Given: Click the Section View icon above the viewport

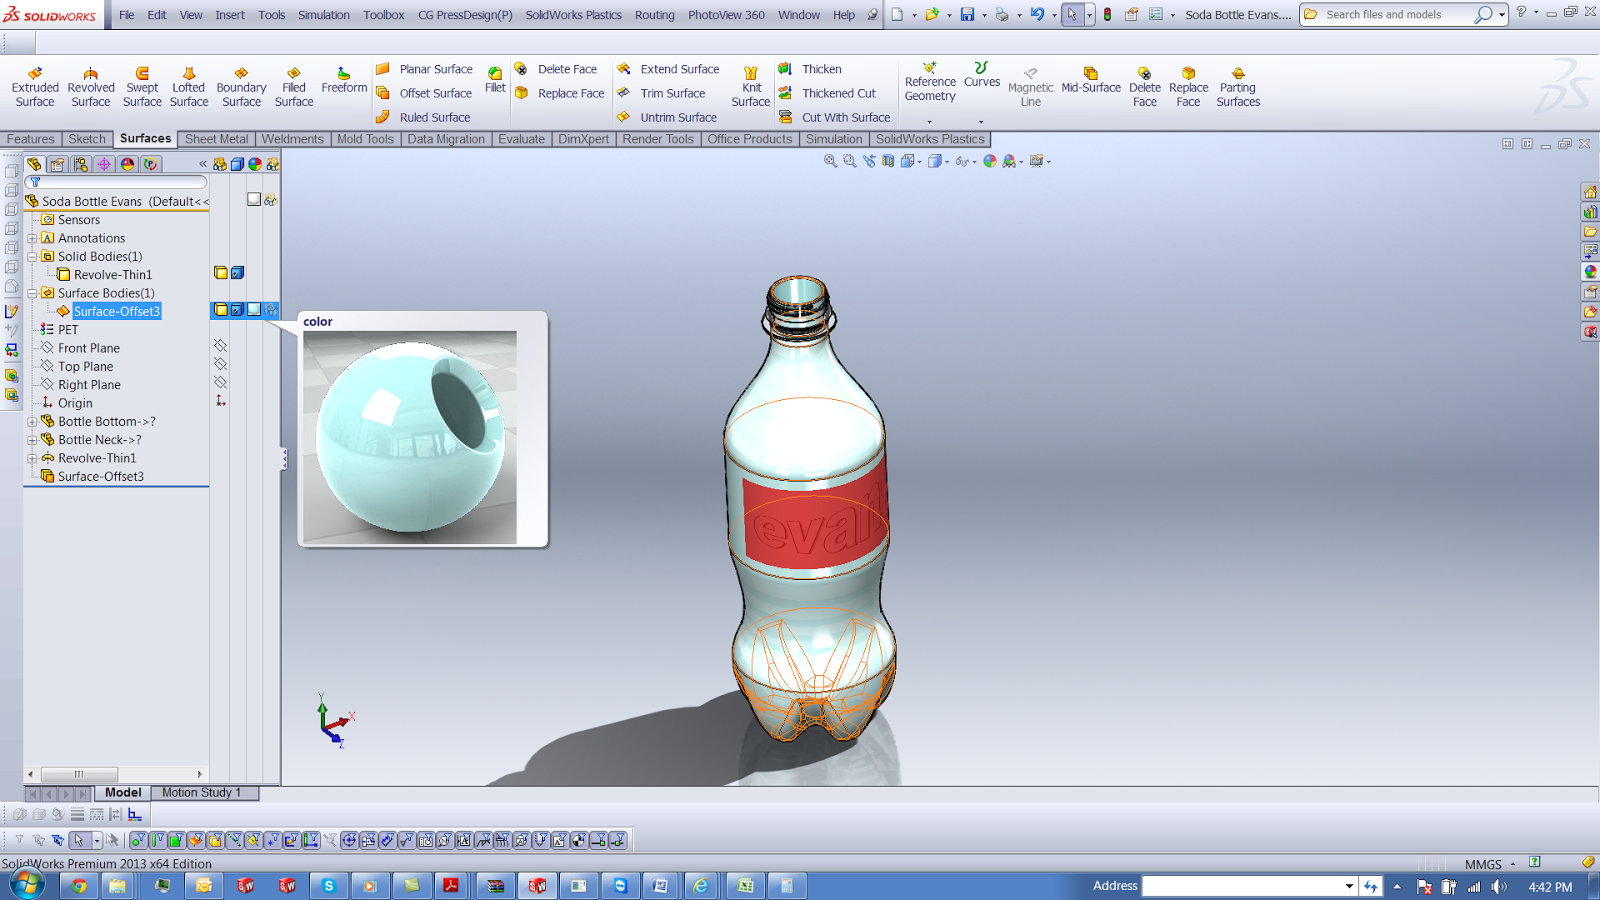Looking at the screenshot, I should pyautogui.click(x=888, y=160).
